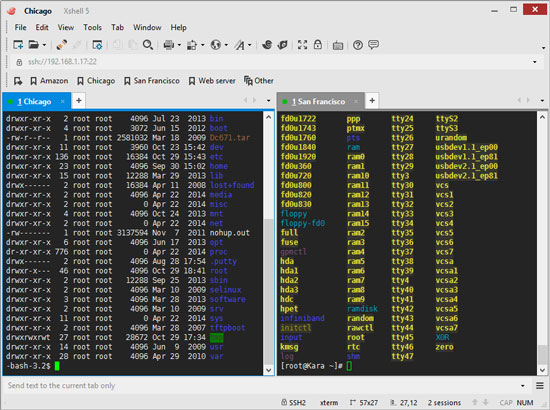Click the Find magnifier icon
The width and height of the screenshot is (550, 410).
point(148,45)
